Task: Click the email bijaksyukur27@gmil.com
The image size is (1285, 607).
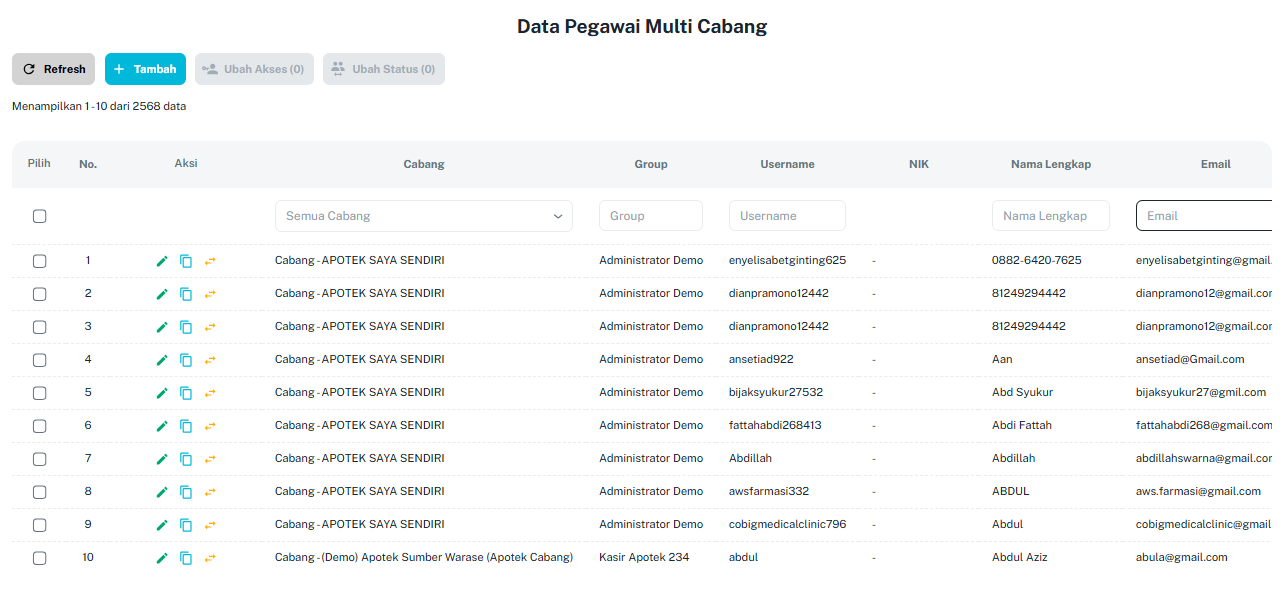Action: pyautogui.click(x=1201, y=392)
